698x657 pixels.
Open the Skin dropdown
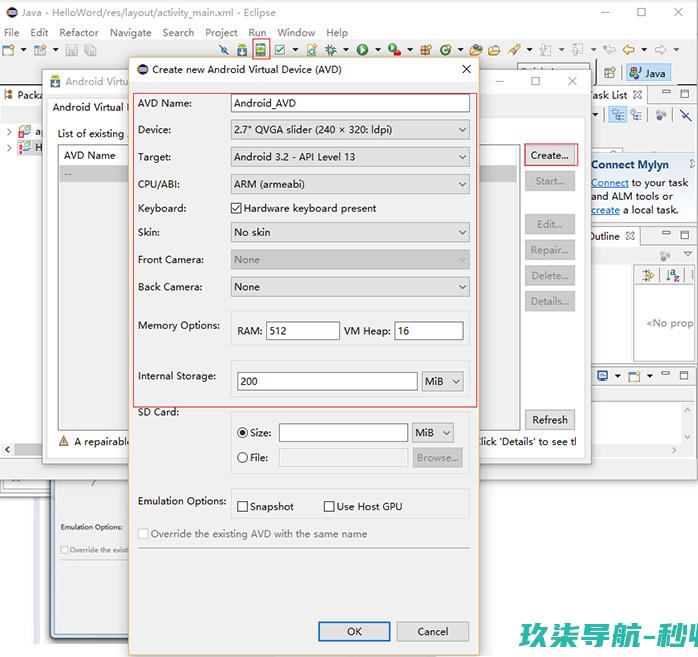tap(350, 232)
